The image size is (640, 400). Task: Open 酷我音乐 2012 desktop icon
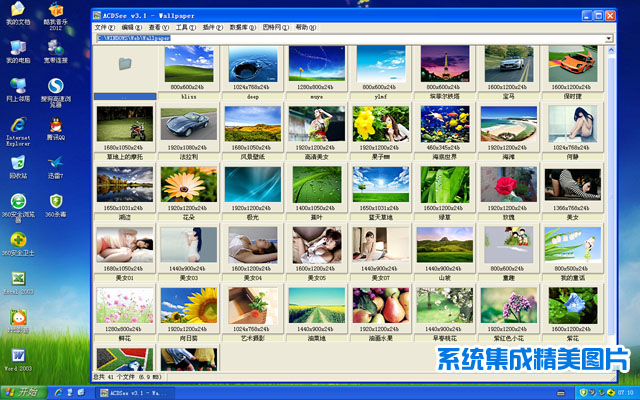point(56,16)
